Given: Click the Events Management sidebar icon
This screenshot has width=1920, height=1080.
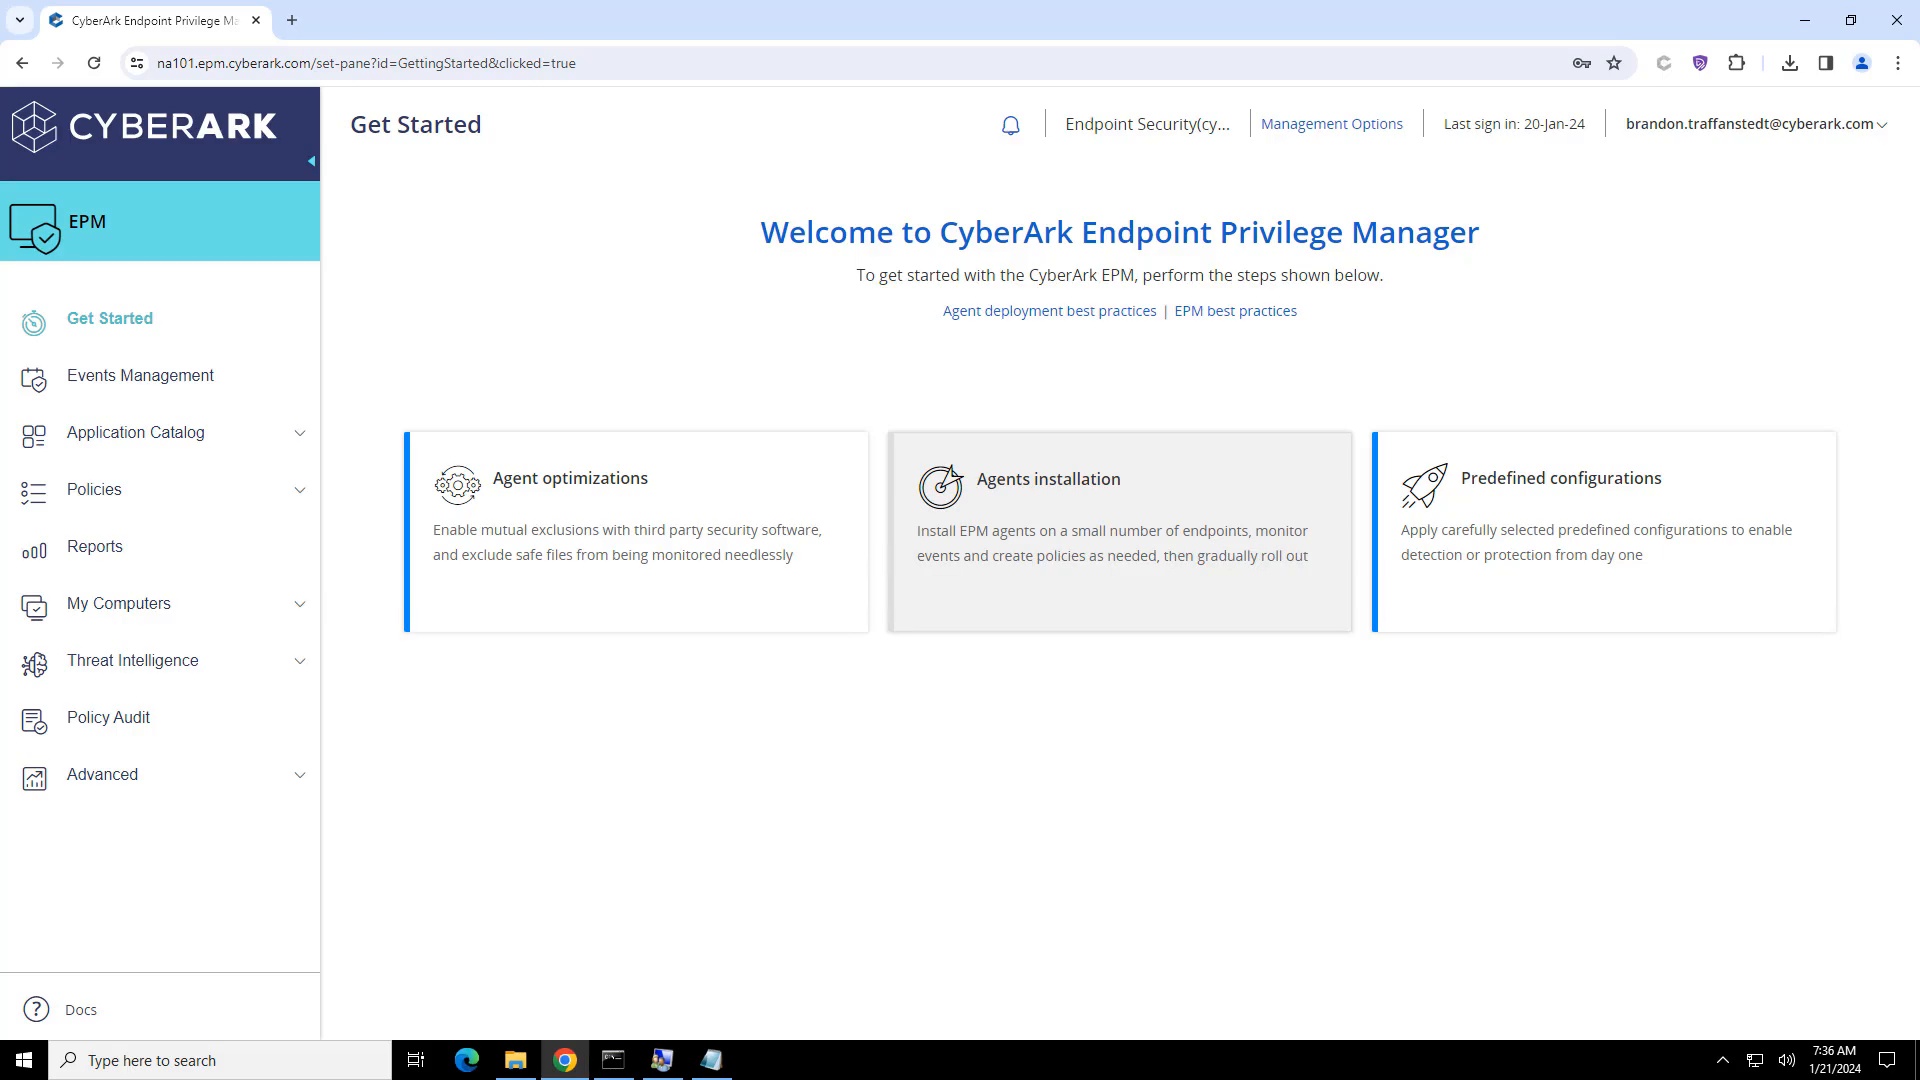Looking at the screenshot, I should 33,379.
